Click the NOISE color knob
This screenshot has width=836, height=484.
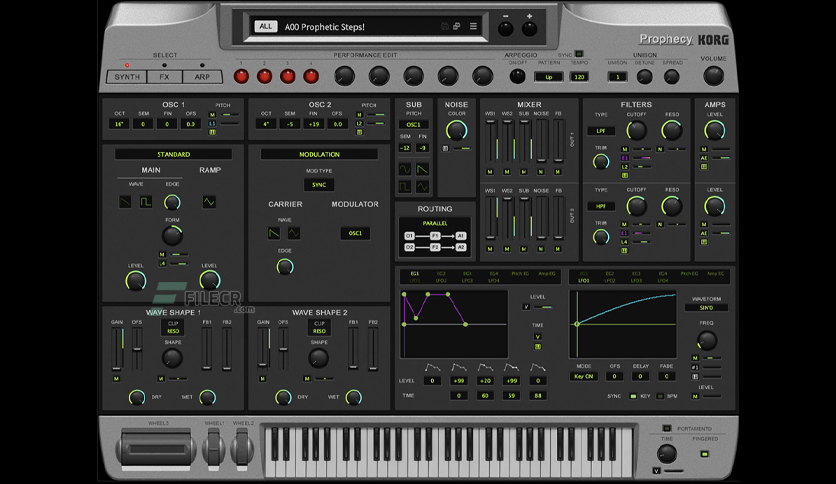pyautogui.click(x=456, y=130)
